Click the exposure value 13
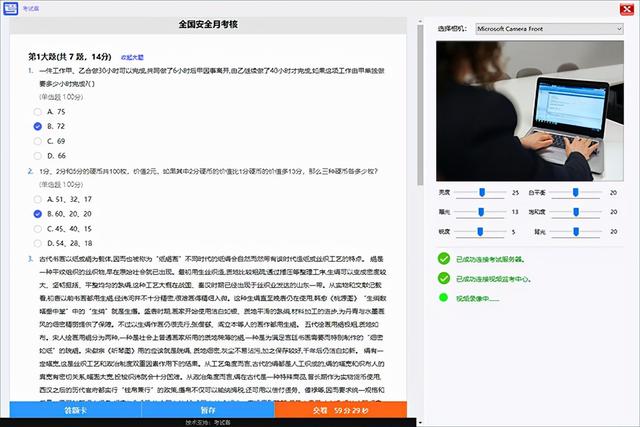640x427 pixels. coord(515,212)
